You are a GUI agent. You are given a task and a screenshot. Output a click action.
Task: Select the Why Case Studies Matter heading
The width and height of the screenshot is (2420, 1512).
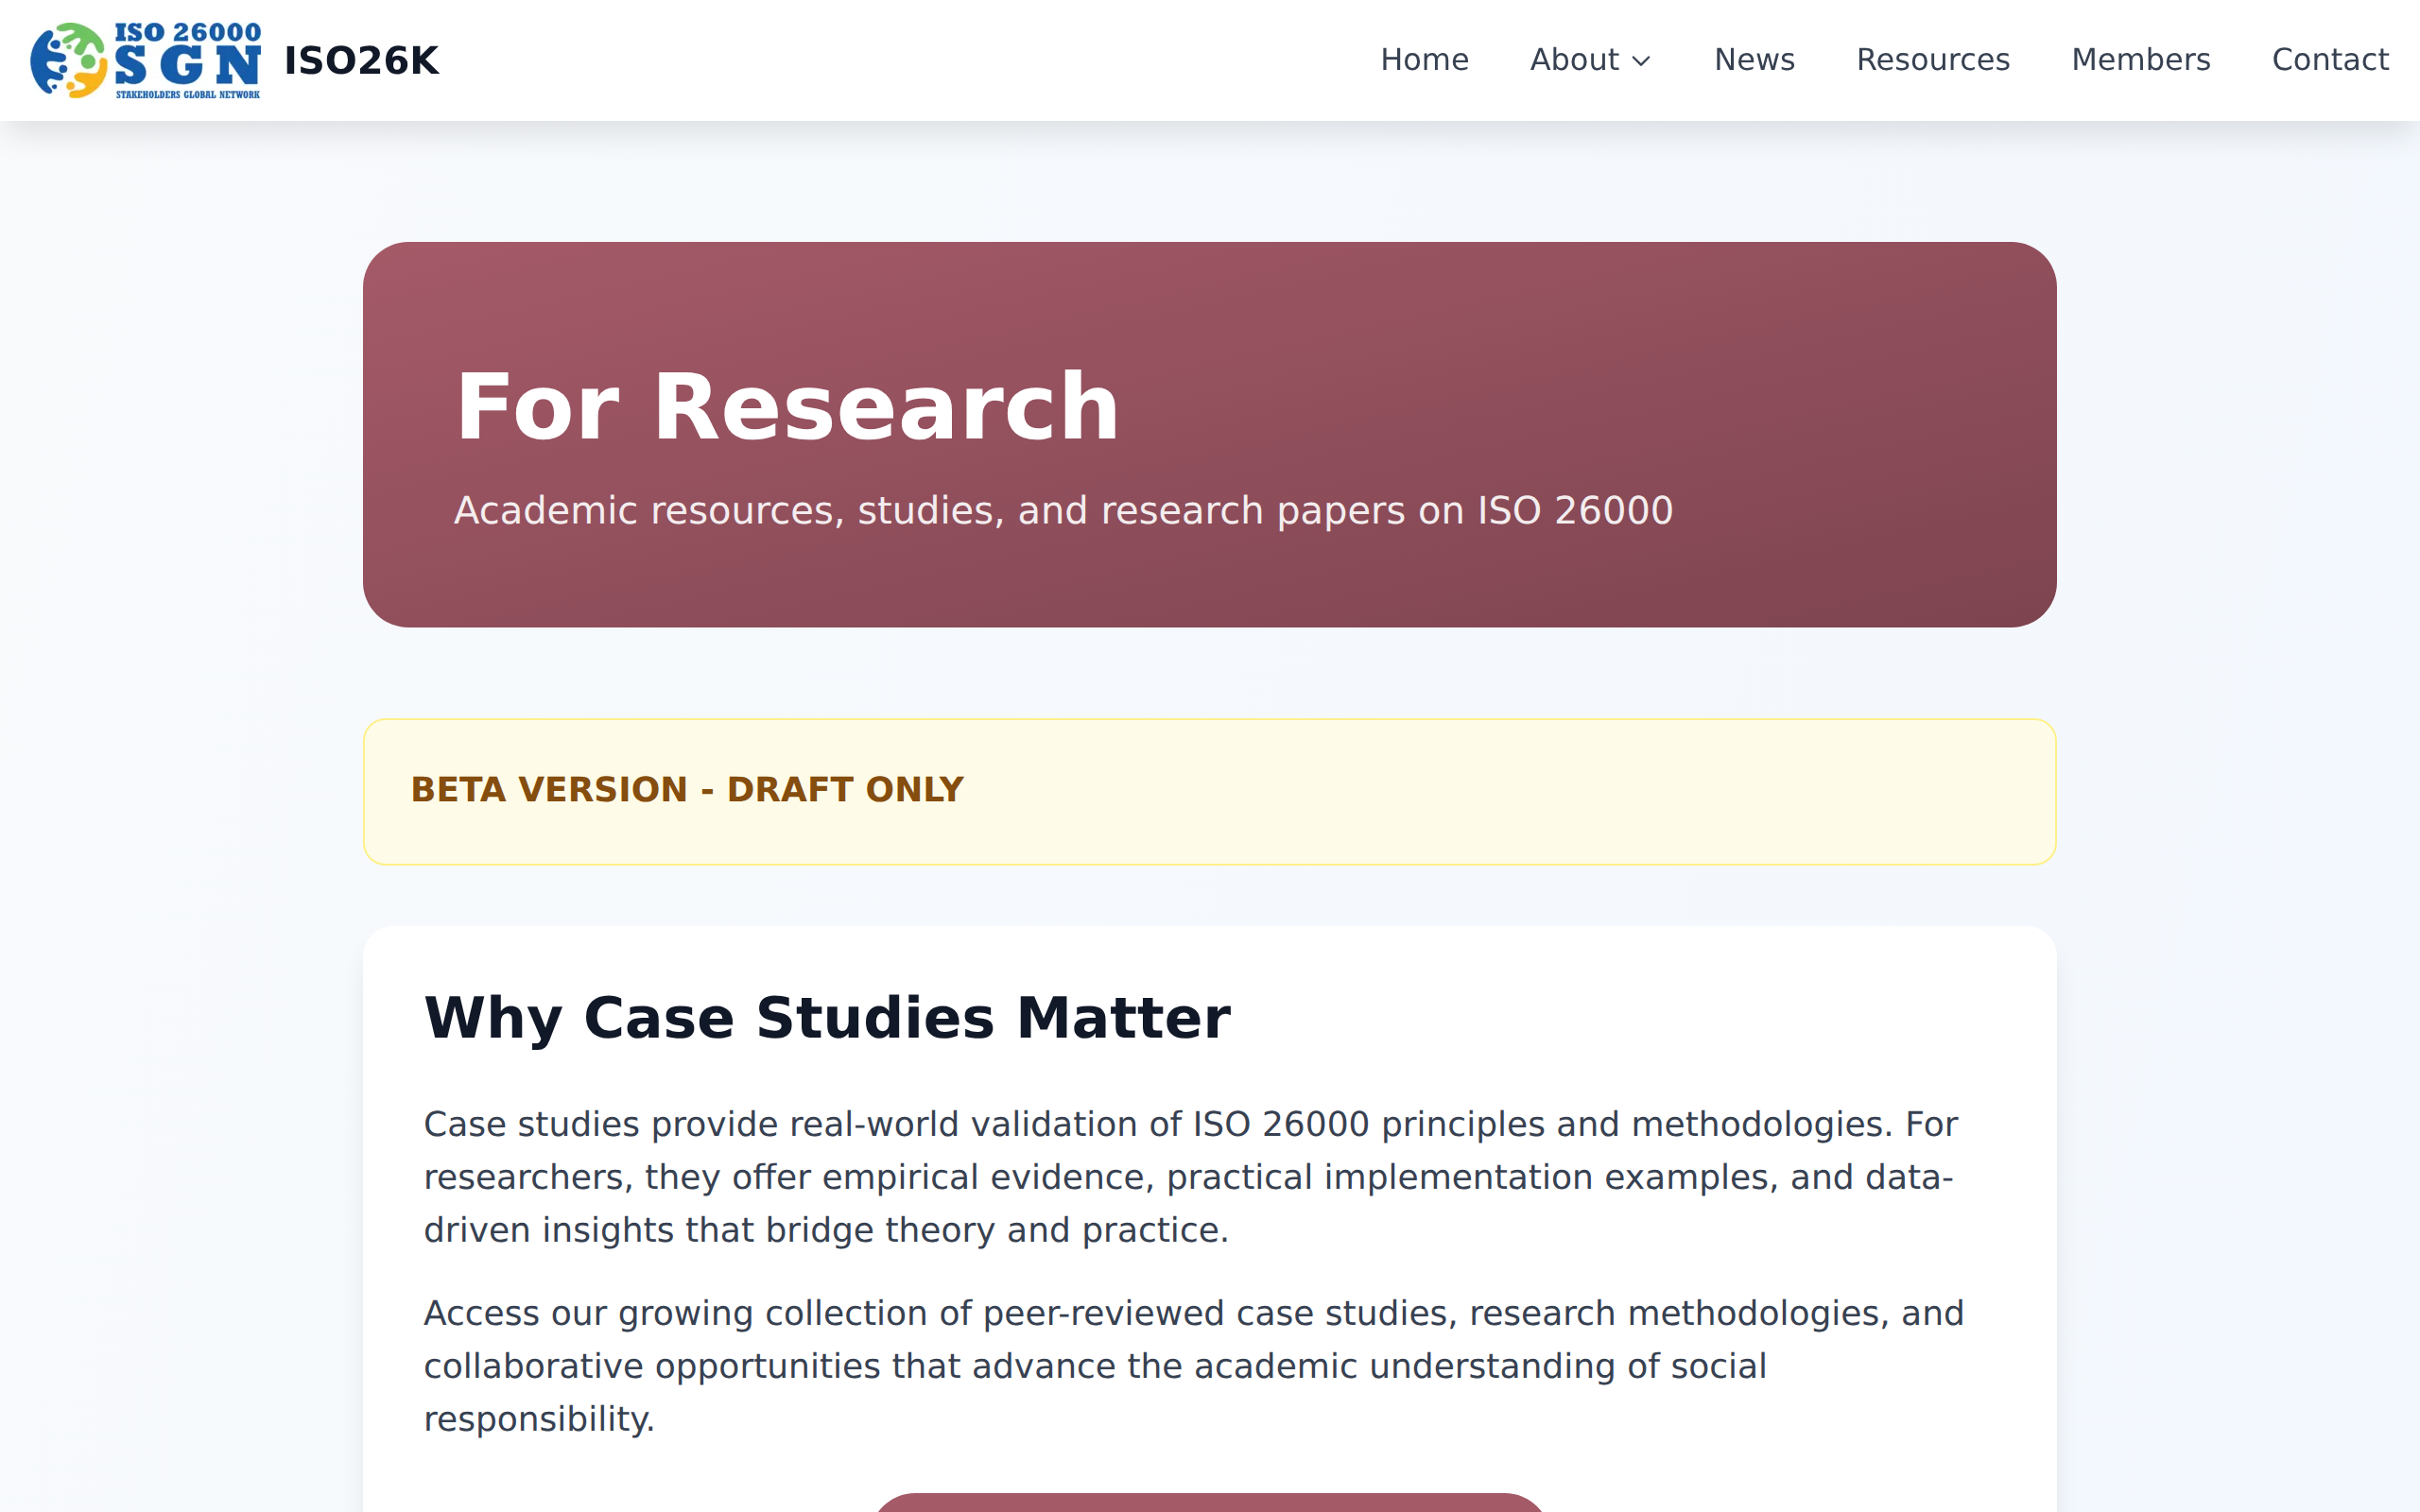click(828, 1017)
